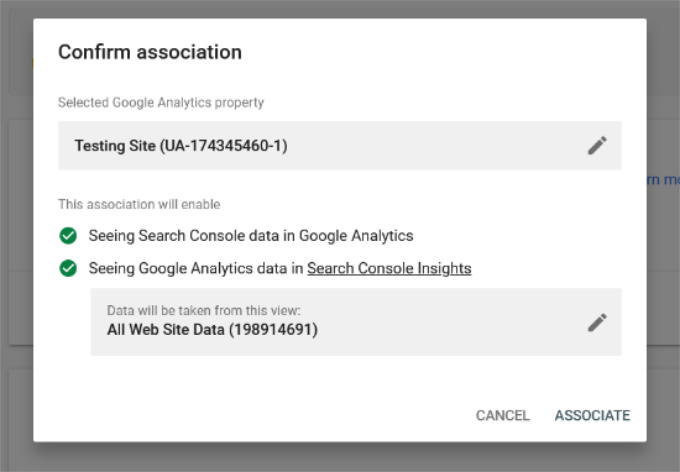This screenshot has height=472, width=680.
Task: Click the "Testing Site" property name
Action: tap(114, 146)
